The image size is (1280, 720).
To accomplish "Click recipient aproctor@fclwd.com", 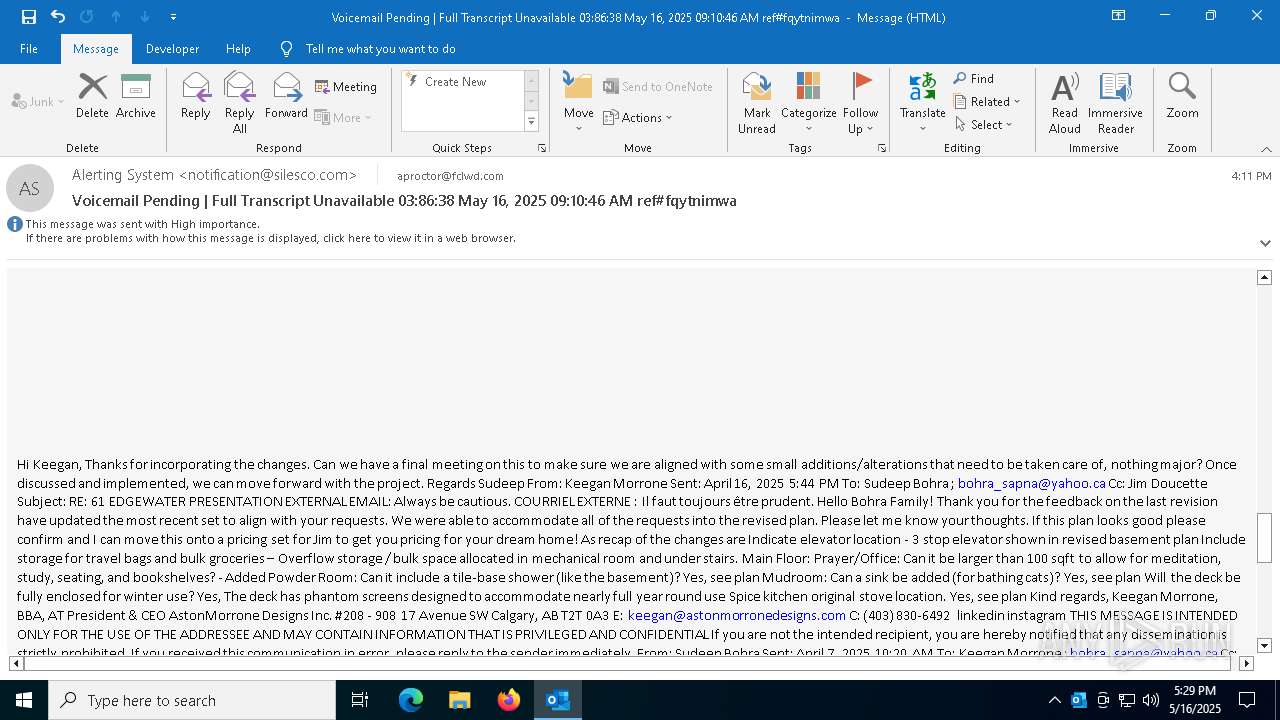I will [450, 176].
